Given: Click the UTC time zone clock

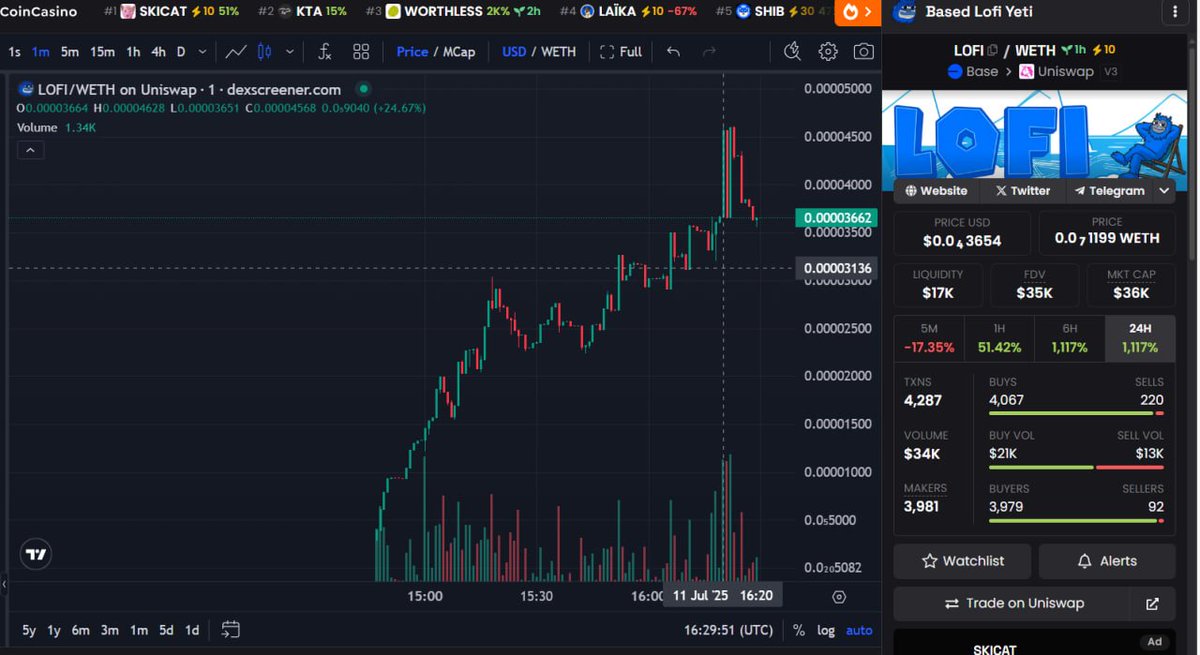Looking at the screenshot, I should 728,630.
